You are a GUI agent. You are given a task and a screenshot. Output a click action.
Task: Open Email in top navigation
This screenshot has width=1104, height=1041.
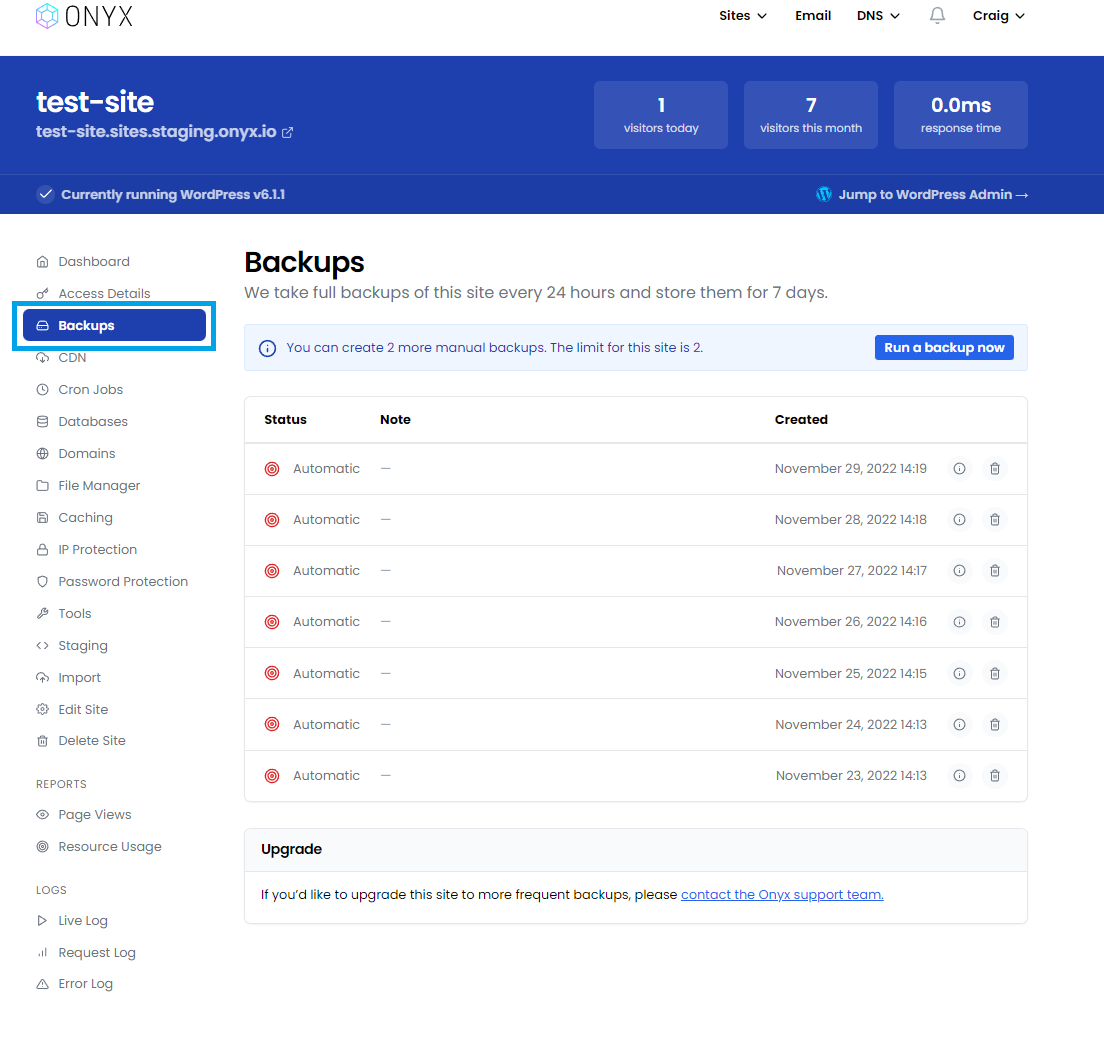click(813, 15)
